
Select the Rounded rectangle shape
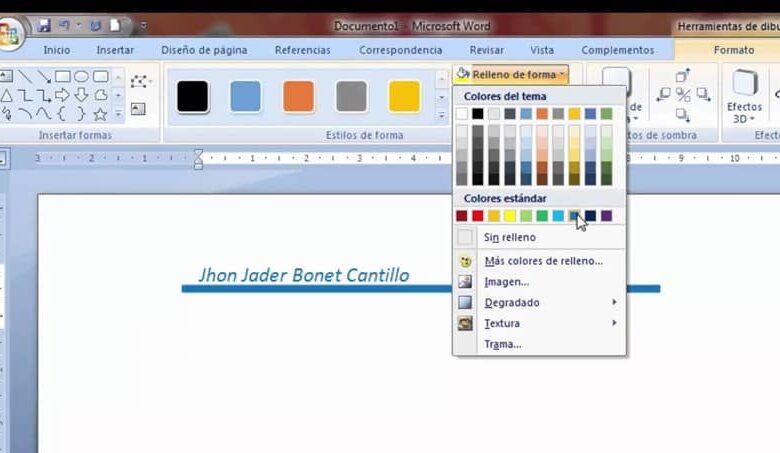(100, 77)
